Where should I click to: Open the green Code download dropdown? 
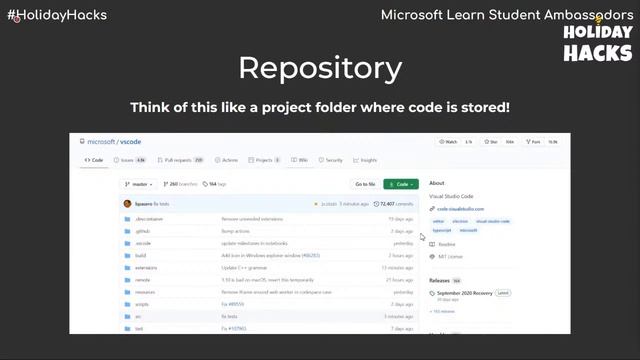pos(401,184)
